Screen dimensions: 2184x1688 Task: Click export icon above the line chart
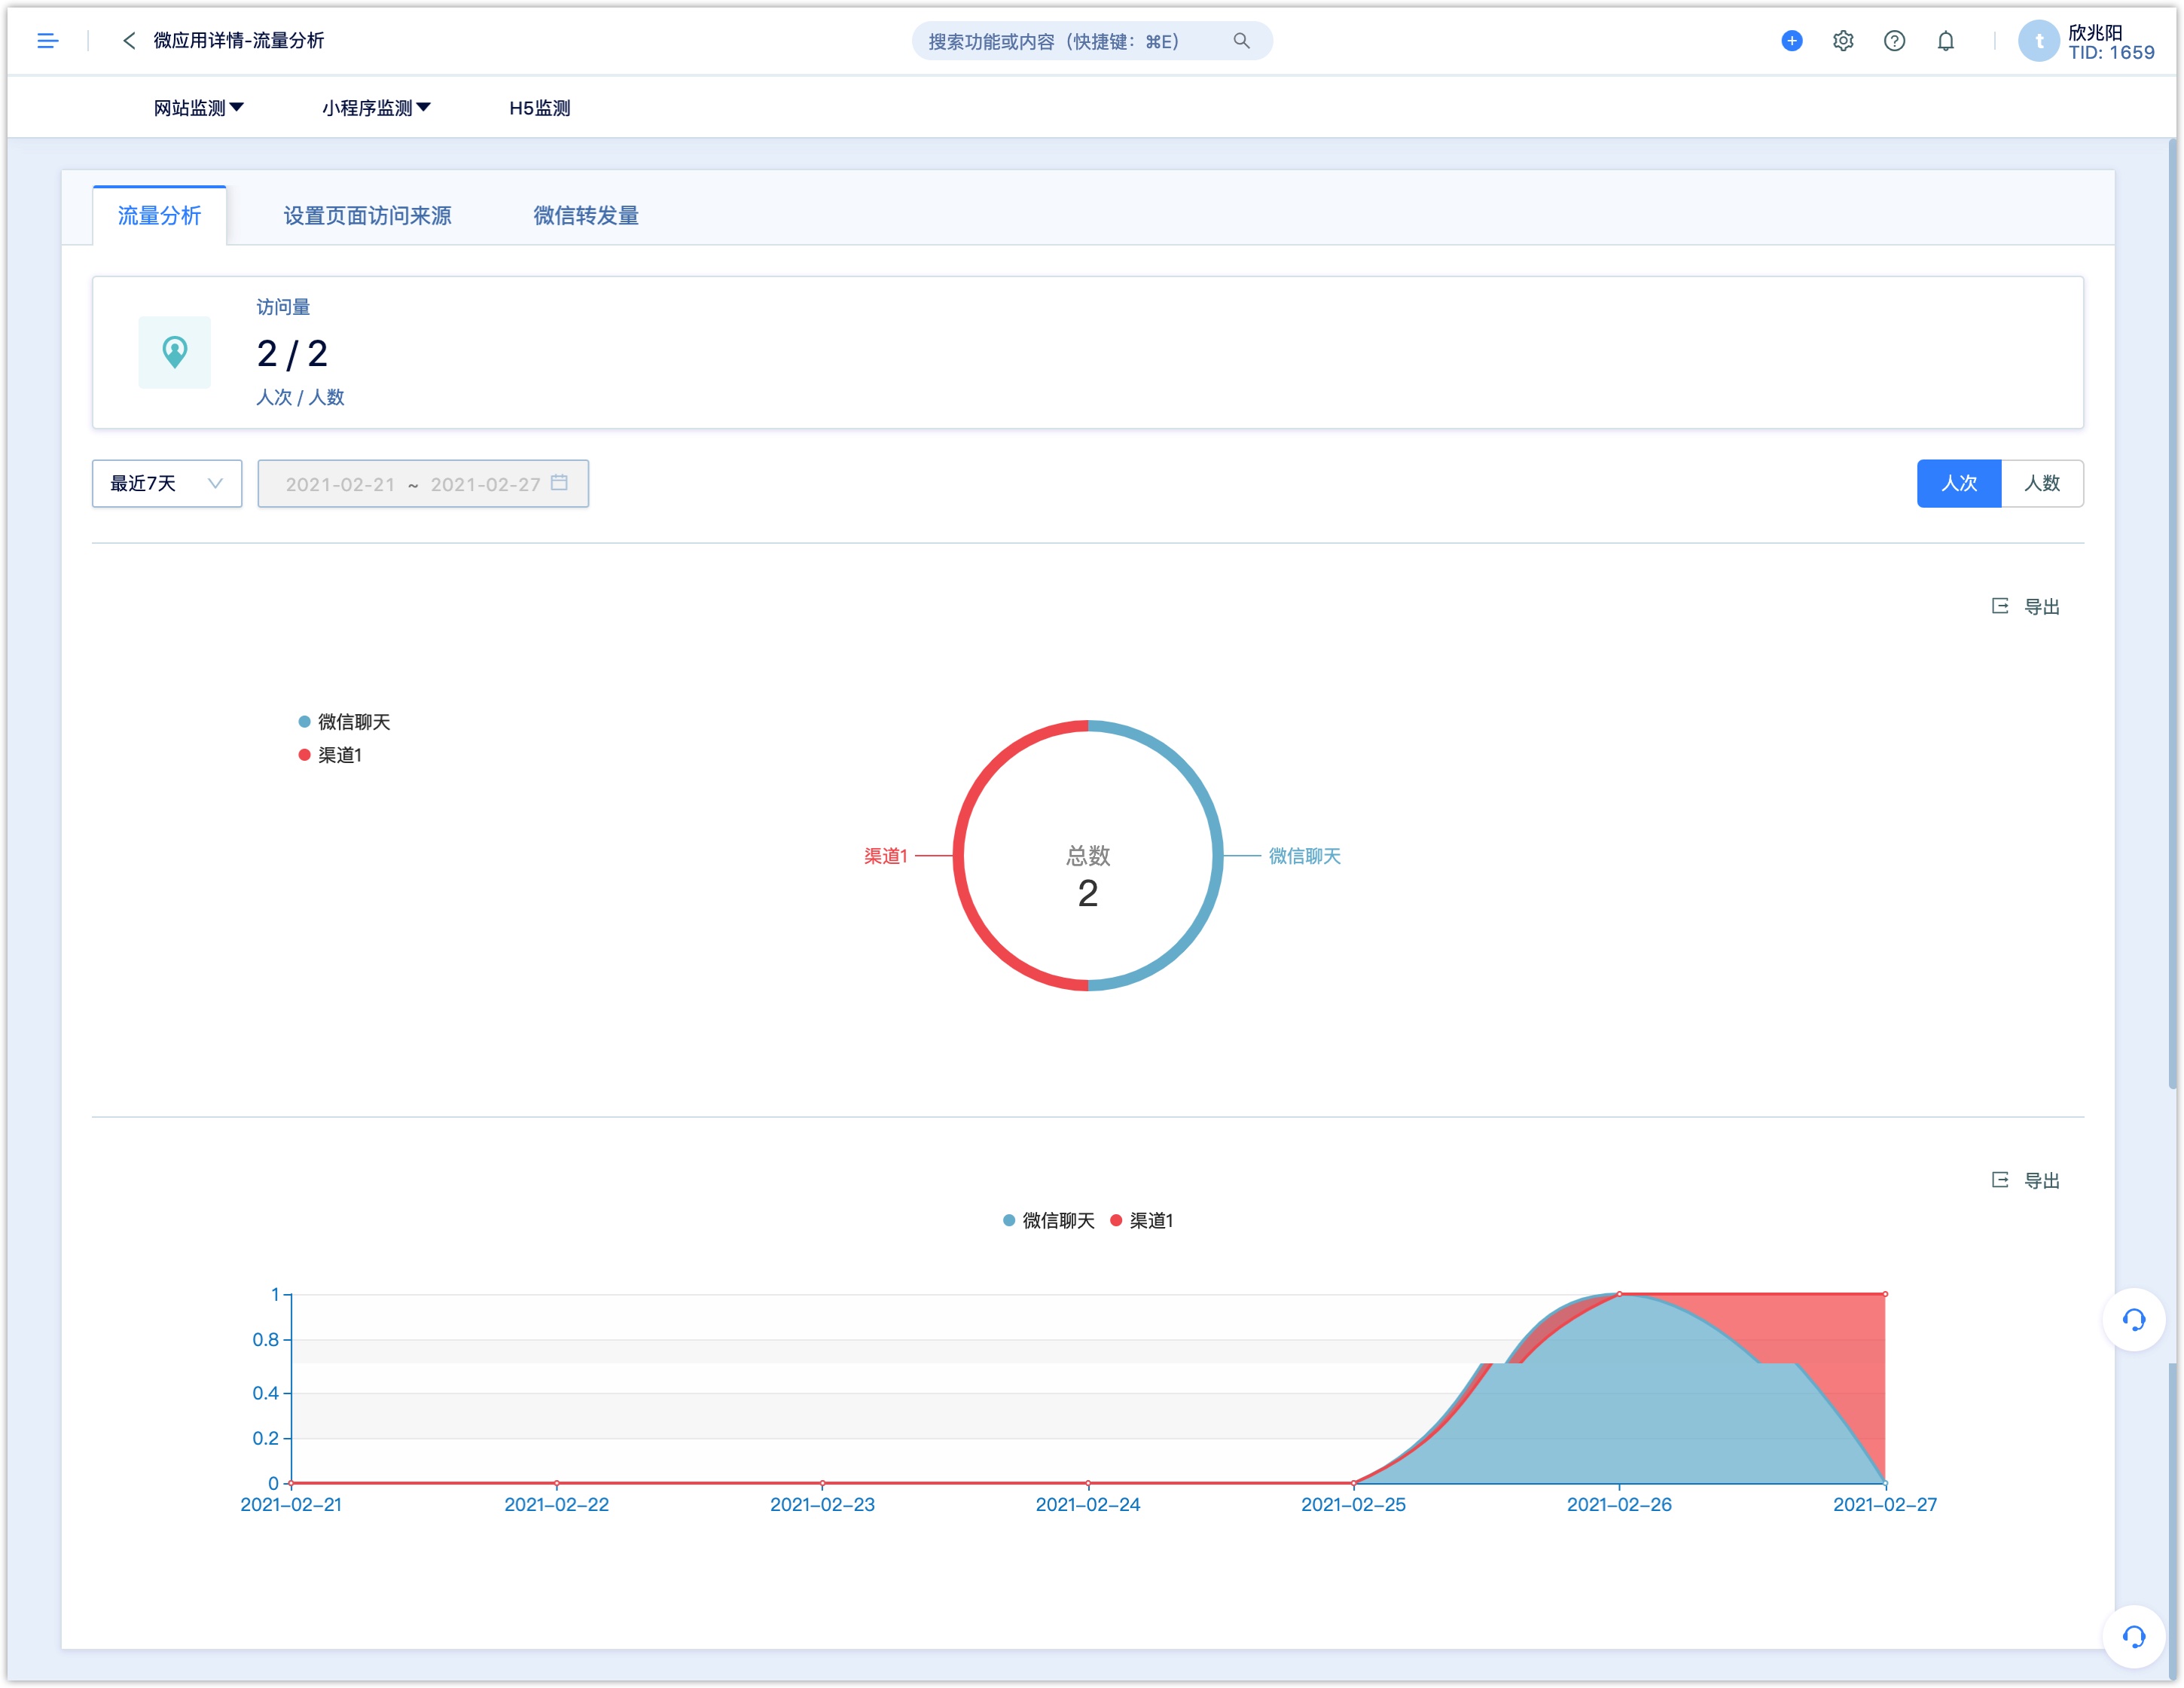coord(1999,1180)
